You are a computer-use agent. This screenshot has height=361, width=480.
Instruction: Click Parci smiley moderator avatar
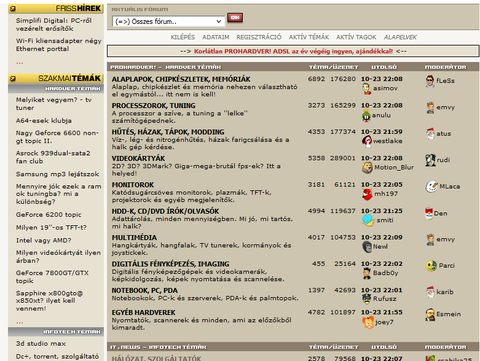[431, 266]
